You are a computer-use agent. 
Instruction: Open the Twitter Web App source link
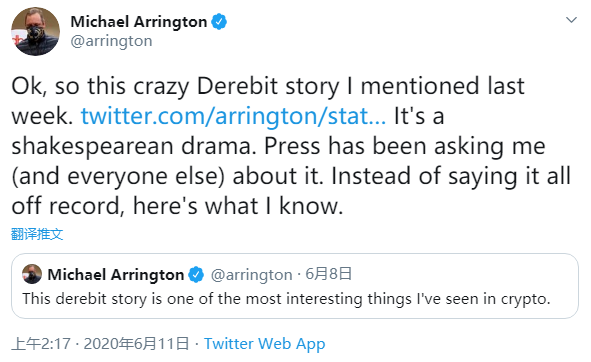point(265,344)
